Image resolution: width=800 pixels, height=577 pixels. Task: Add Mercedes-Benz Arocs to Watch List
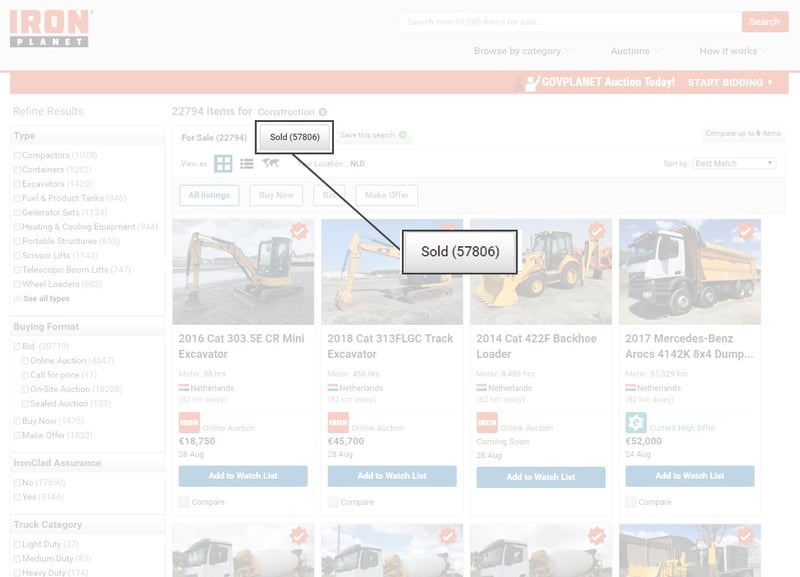pos(690,475)
